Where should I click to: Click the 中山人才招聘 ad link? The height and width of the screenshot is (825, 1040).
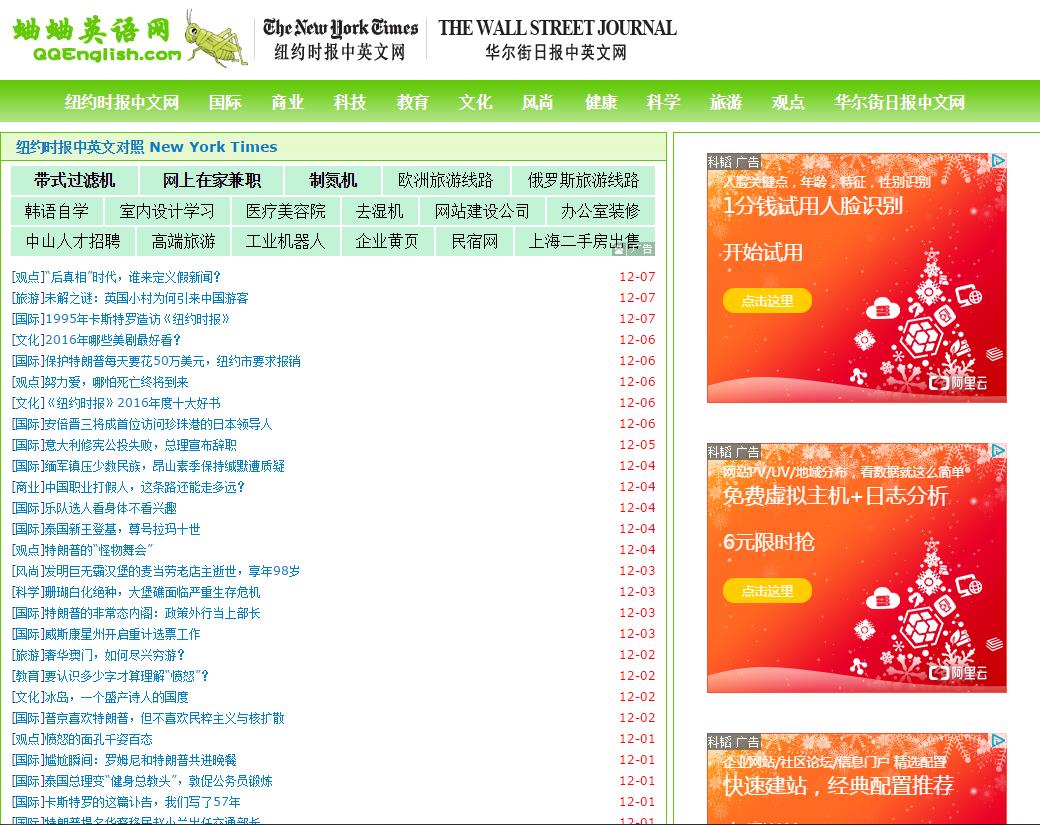(x=73, y=241)
